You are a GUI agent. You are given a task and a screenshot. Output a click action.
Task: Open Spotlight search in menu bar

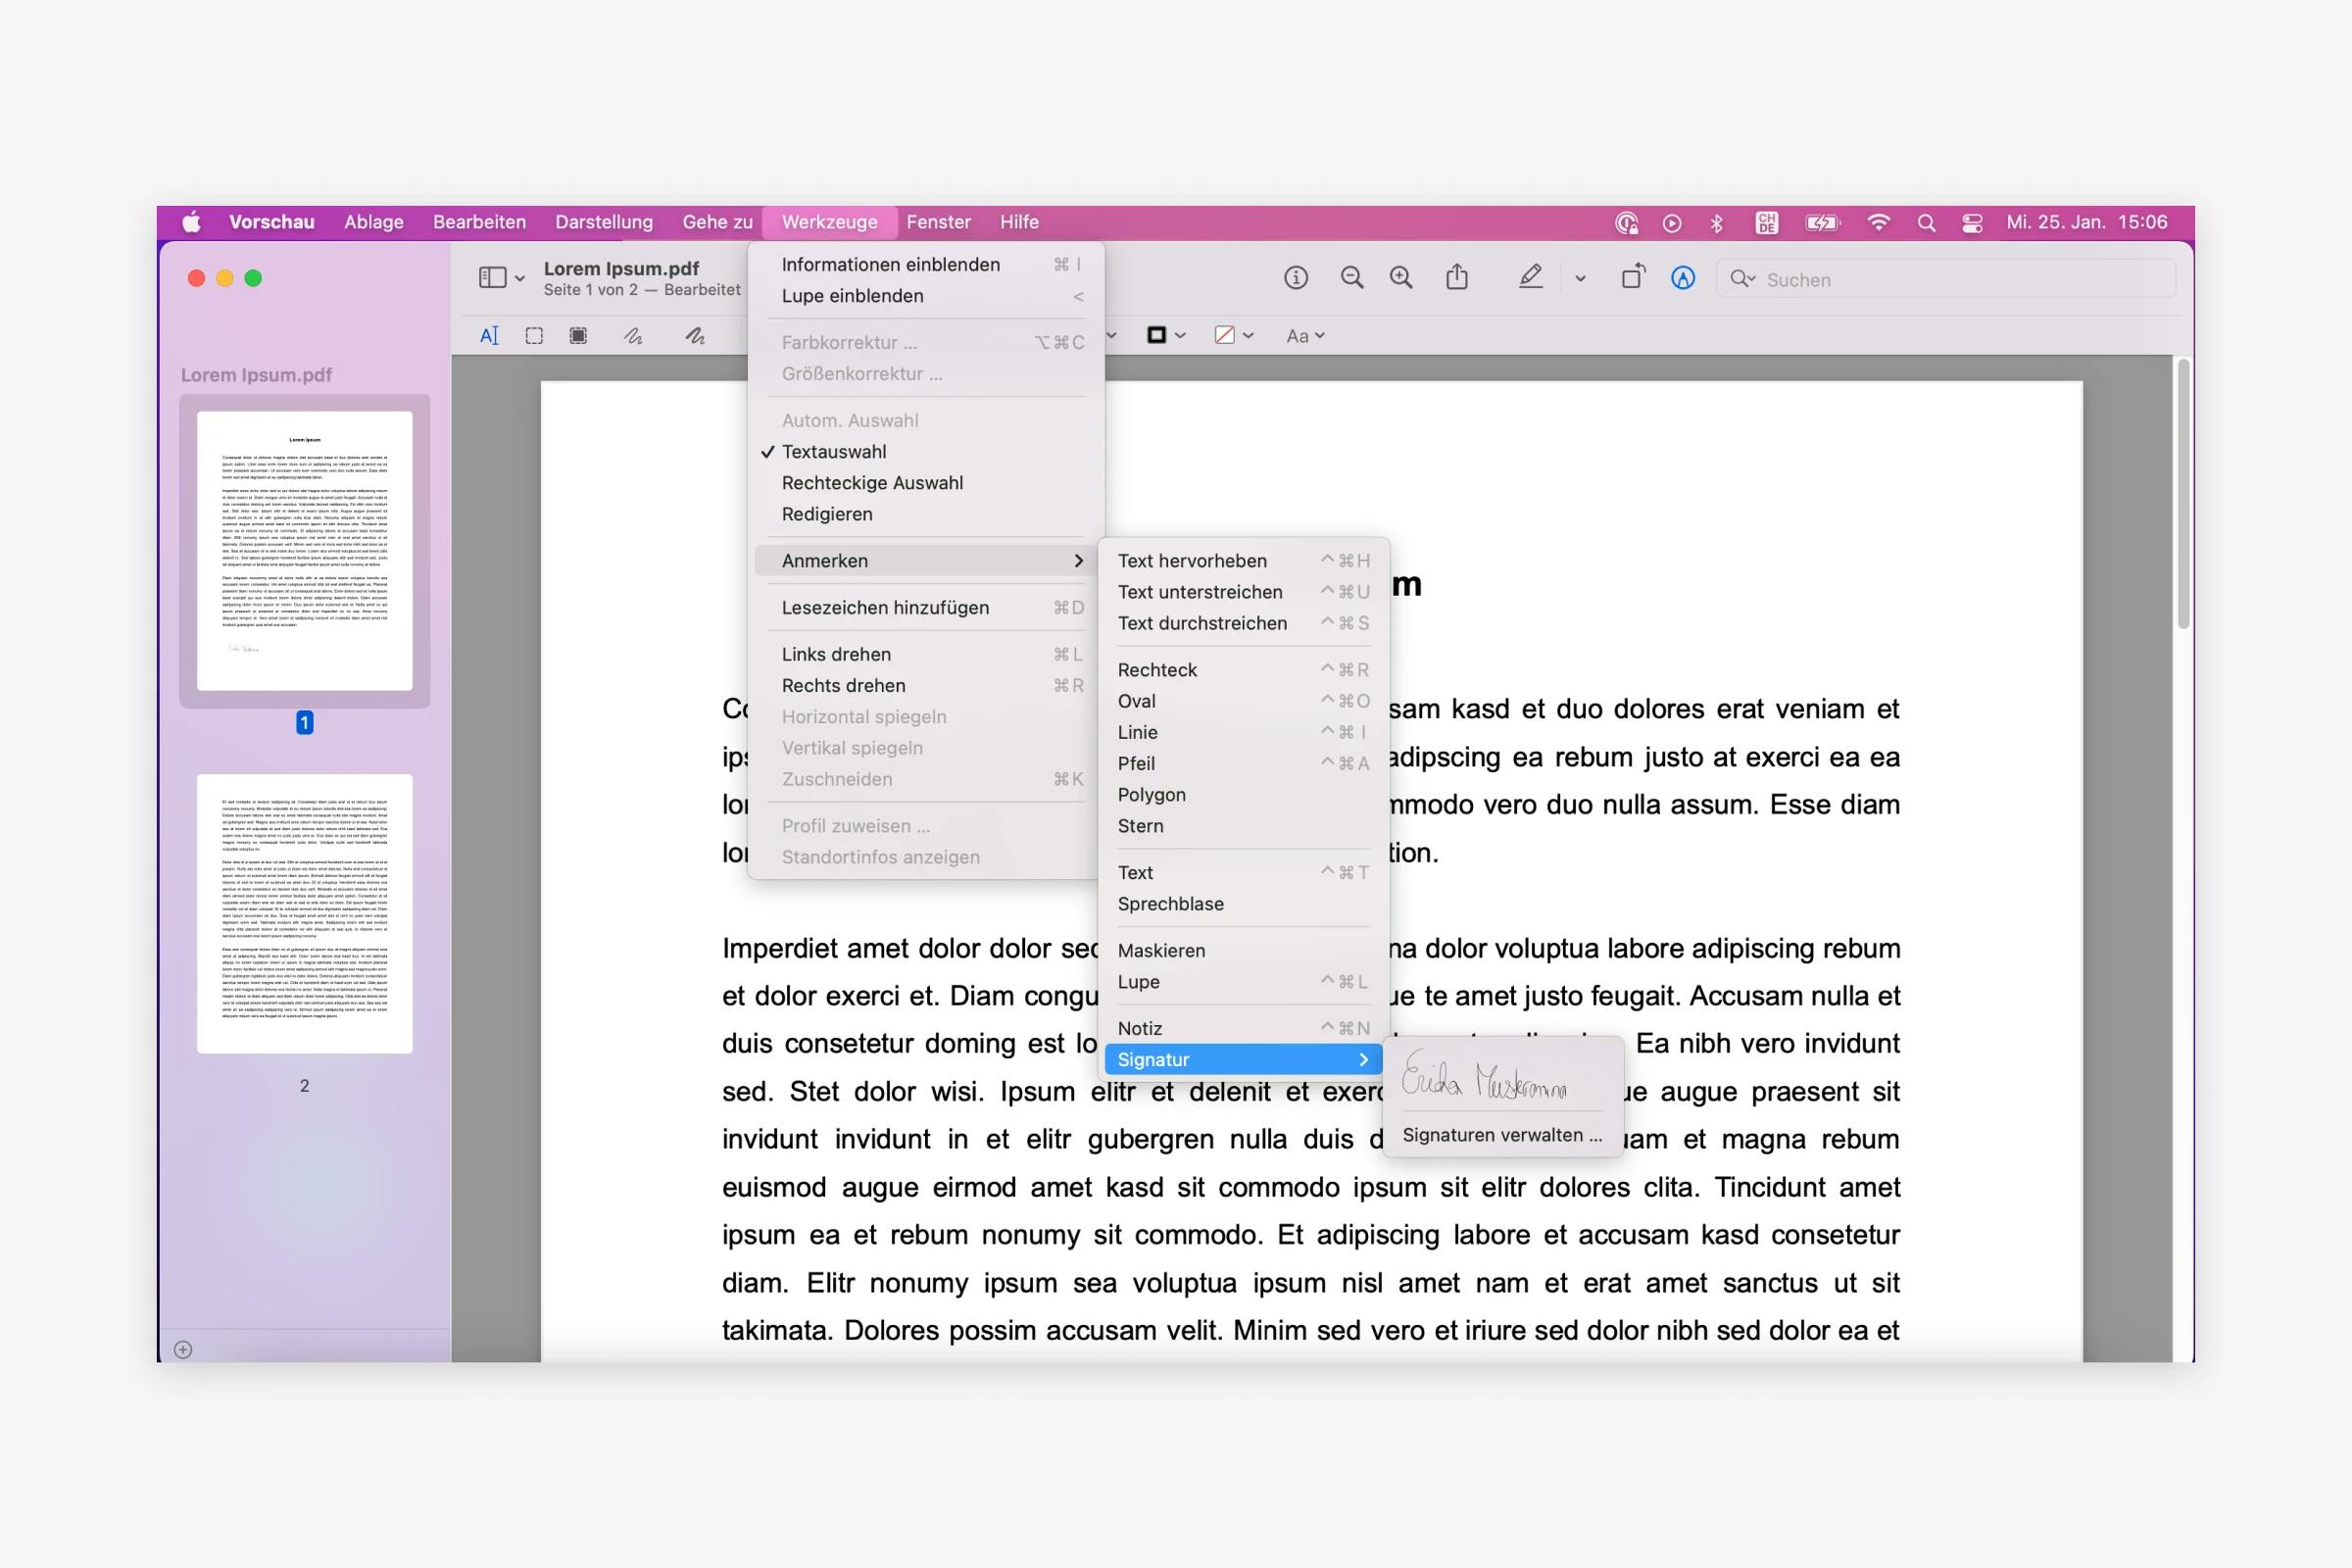point(1926,223)
